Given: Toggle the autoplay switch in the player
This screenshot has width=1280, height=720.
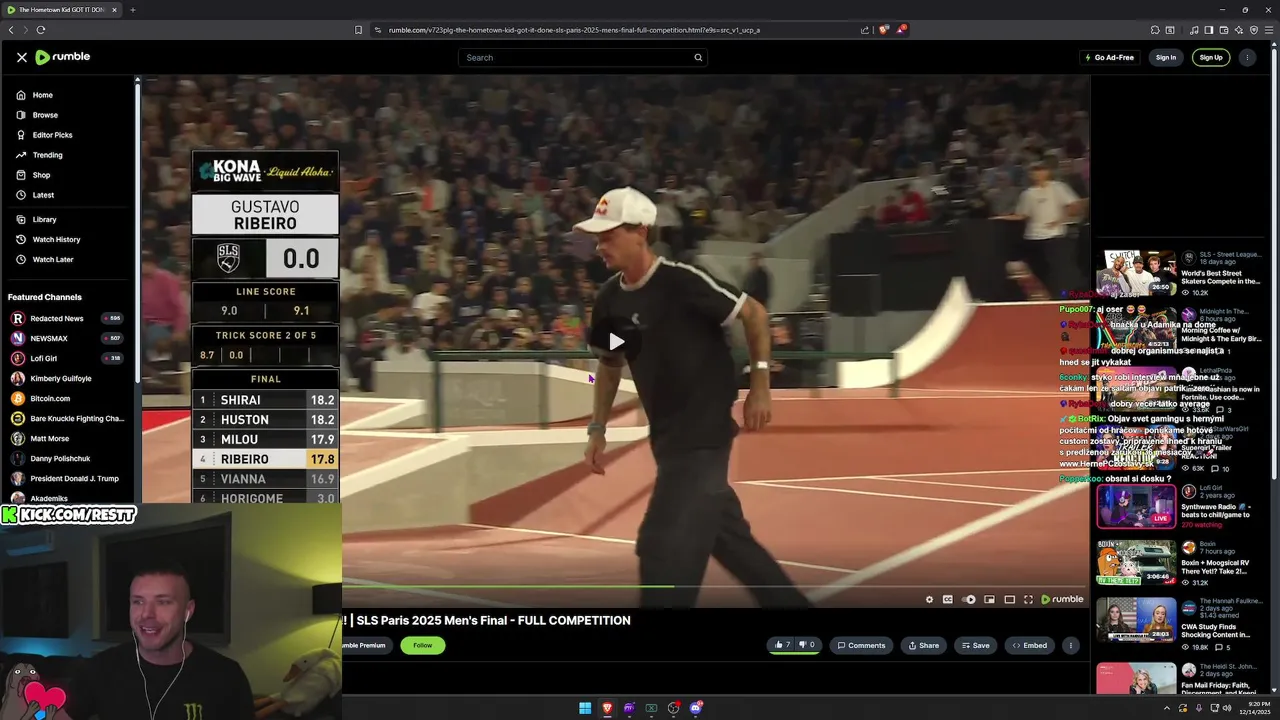Looking at the screenshot, I should point(968,599).
